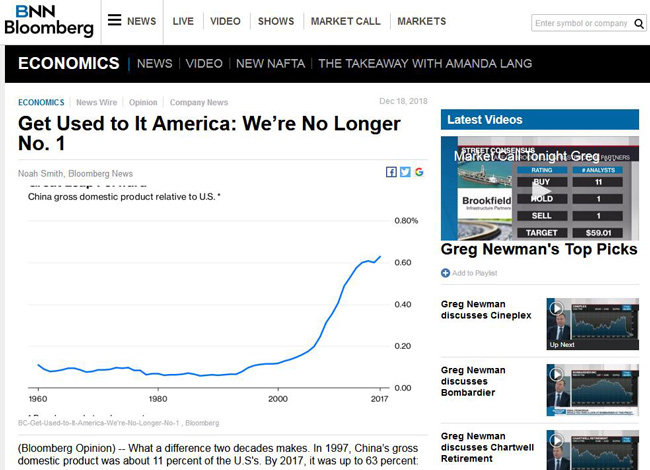This screenshot has width=650, height=470.
Task: Open NEWS in the Economics sub-bar
Action: tap(155, 63)
